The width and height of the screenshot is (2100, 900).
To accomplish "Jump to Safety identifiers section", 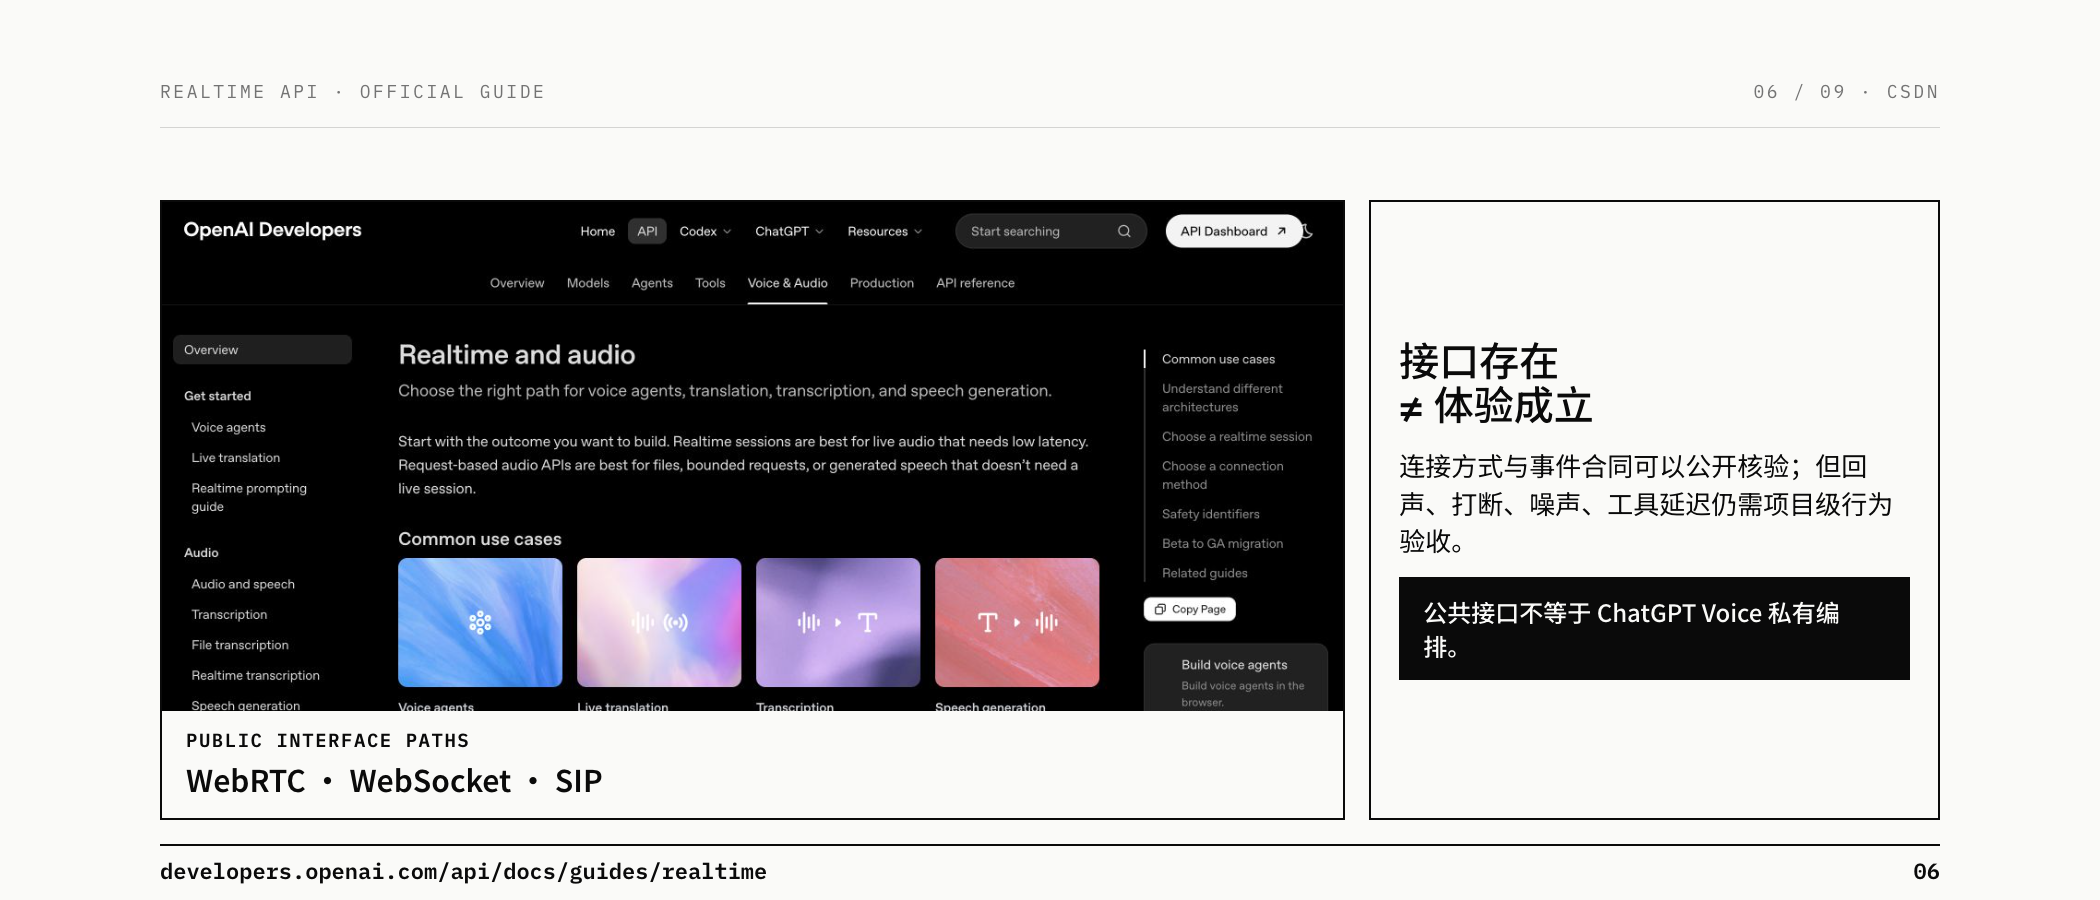I will tap(1210, 514).
